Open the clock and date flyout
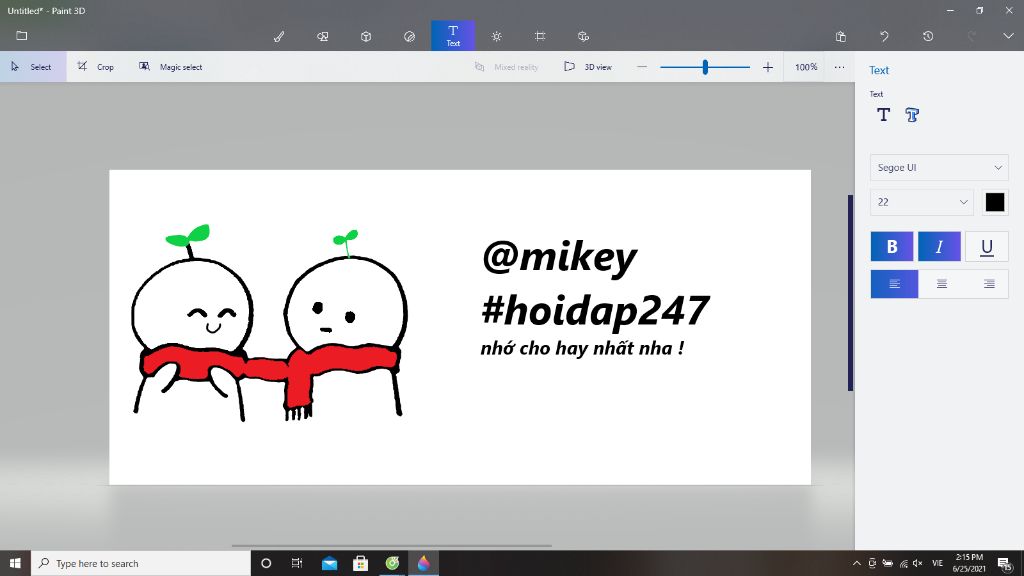The height and width of the screenshot is (576, 1024). point(969,563)
